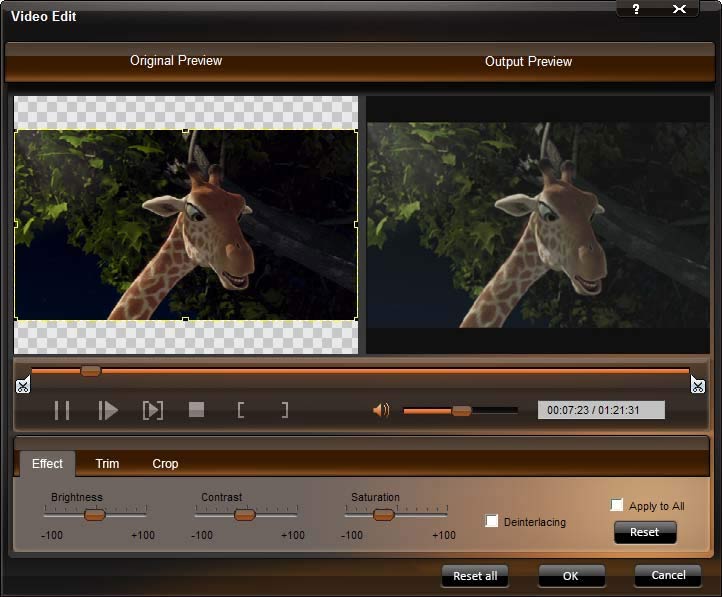The height and width of the screenshot is (597, 723).
Task: Click the time display 00:07:23 / 01:21:31
Action: pos(601,410)
